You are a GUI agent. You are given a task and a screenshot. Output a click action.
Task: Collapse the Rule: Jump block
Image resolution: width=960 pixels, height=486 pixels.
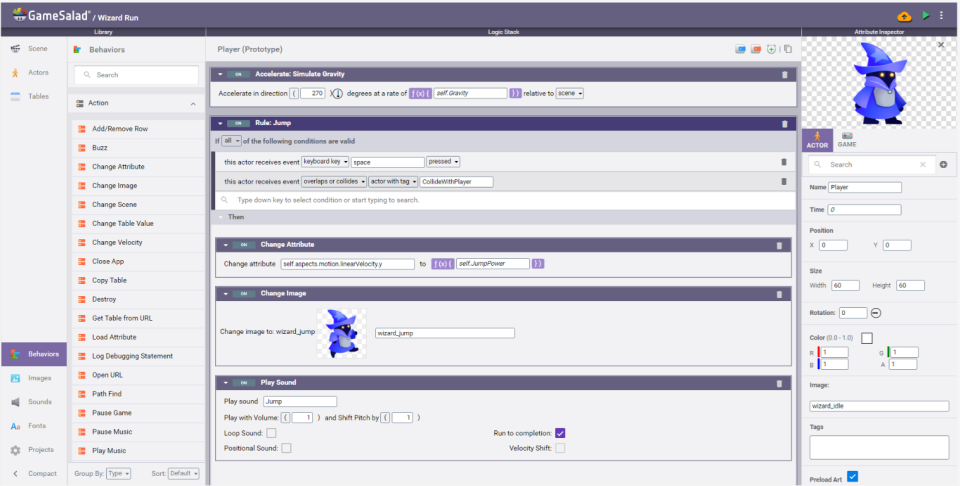(x=220, y=124)
